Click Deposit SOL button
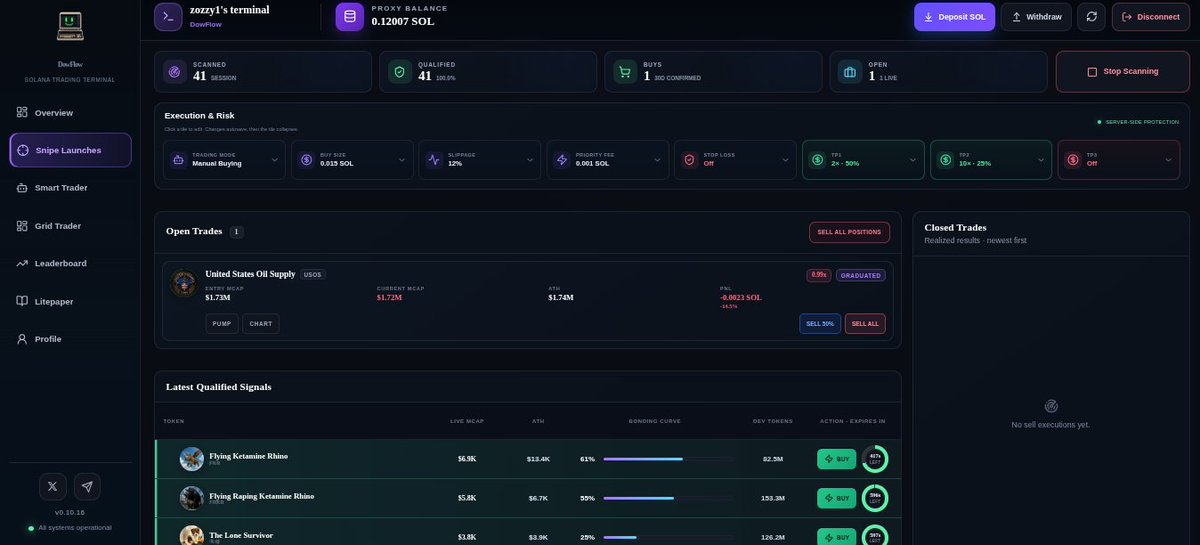This screenshot has height=545, width=1200. point(954,17)
